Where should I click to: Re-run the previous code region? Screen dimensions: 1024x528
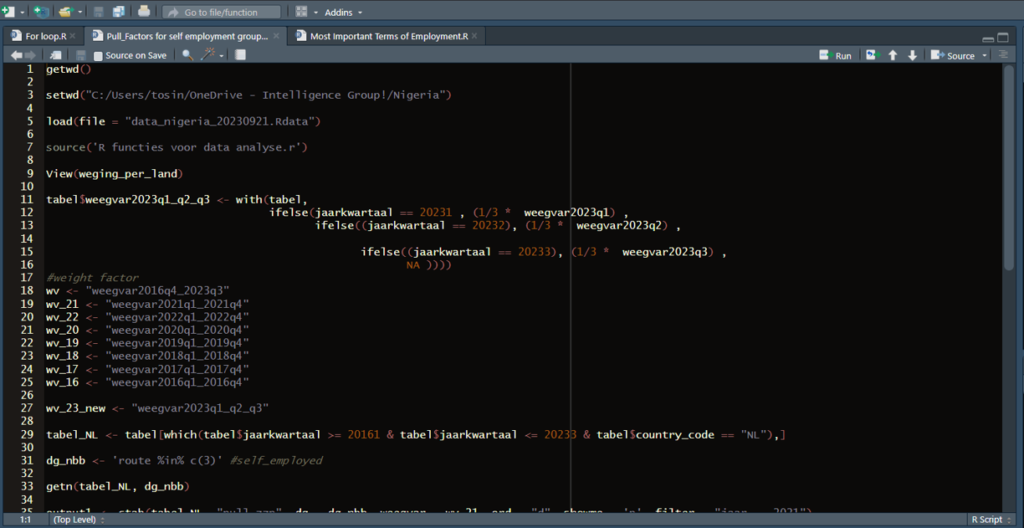coord(871,56)
